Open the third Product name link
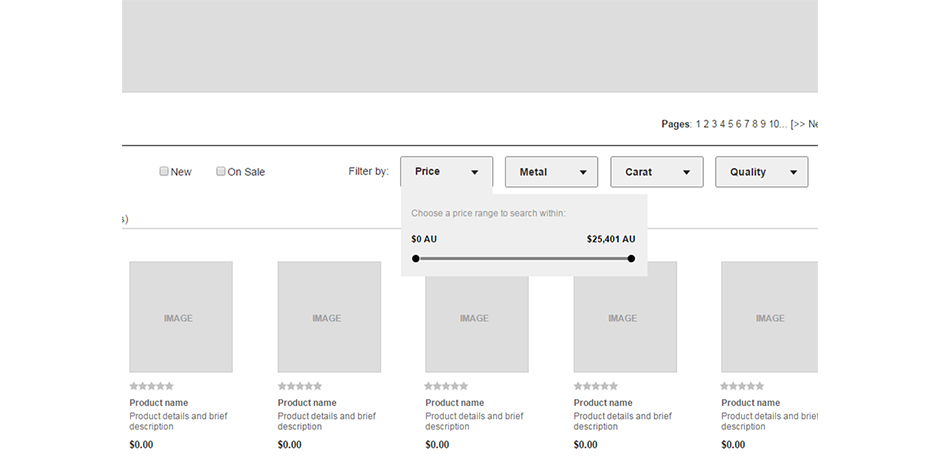 tap(454, 402)
